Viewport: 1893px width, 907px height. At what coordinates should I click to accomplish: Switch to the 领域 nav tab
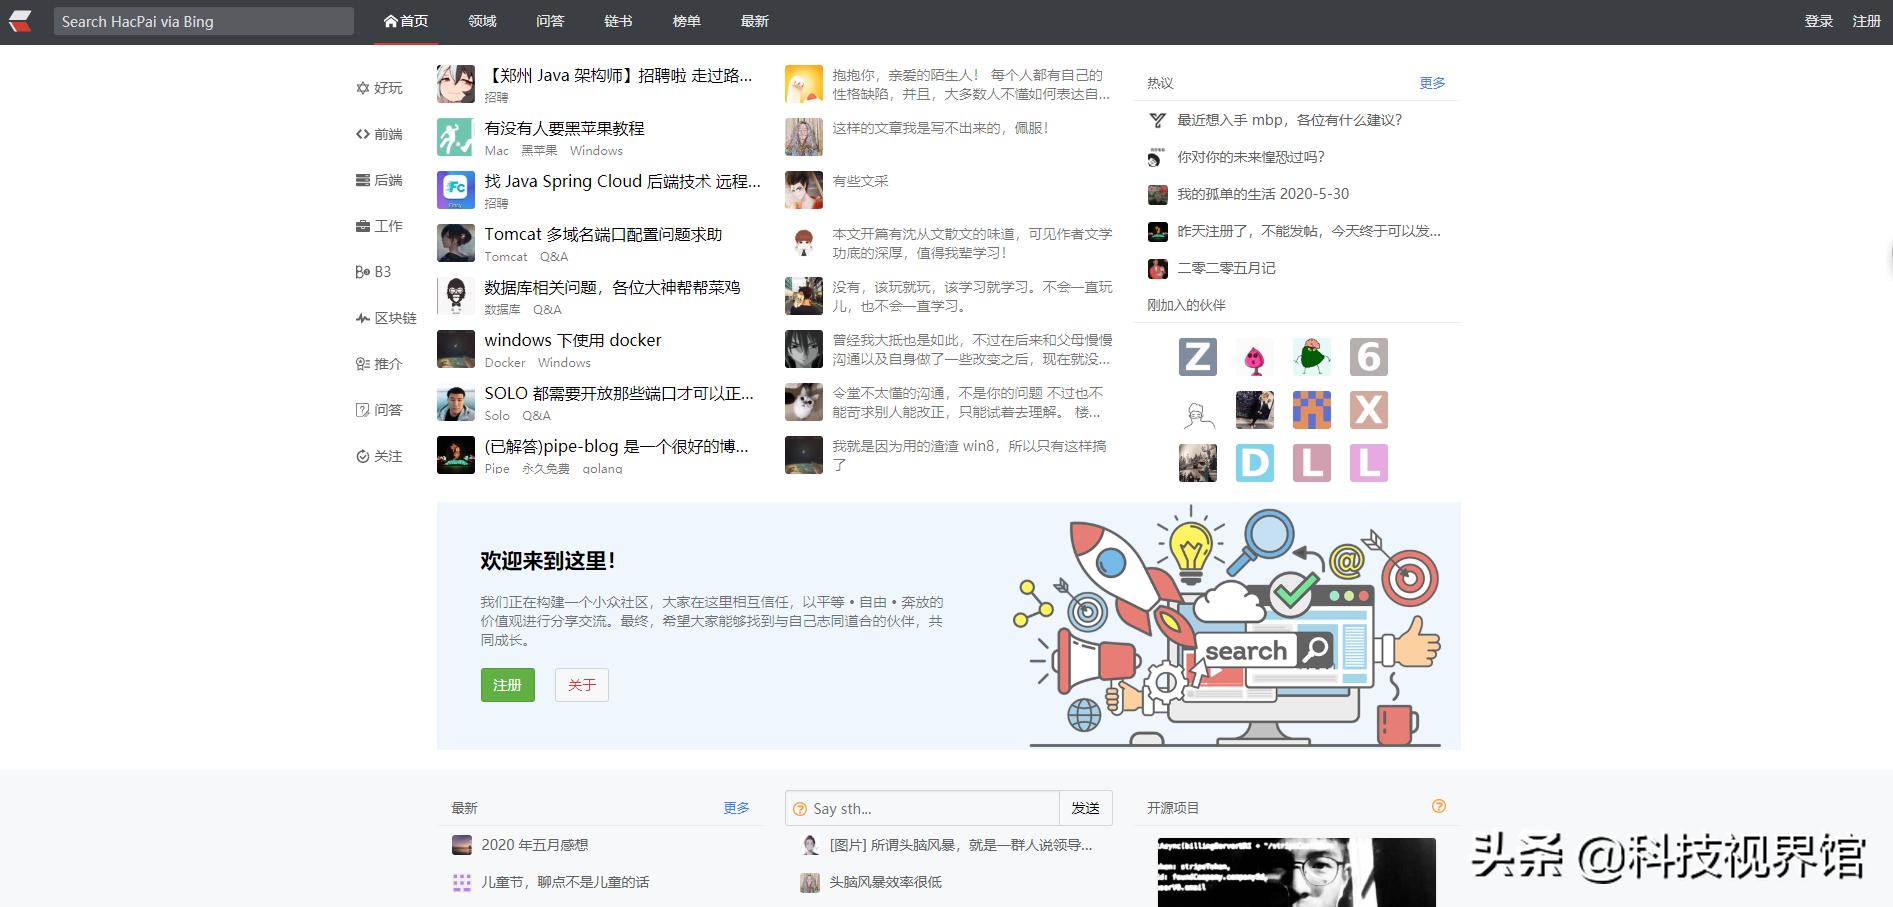(x=481, y=21)
